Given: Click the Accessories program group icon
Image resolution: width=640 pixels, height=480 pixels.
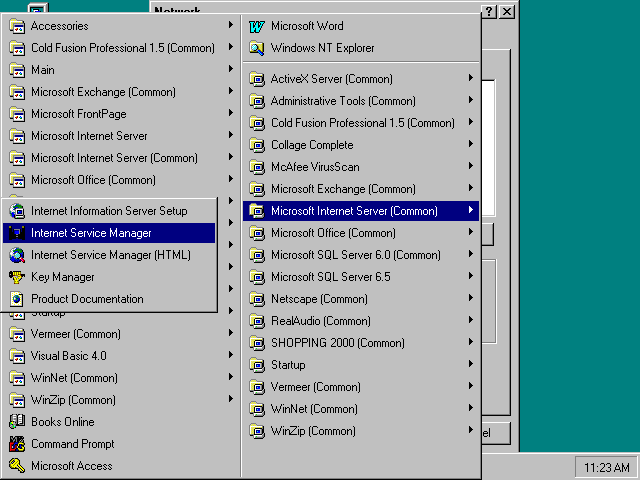Looking at the screenshot, I should 17,26.
